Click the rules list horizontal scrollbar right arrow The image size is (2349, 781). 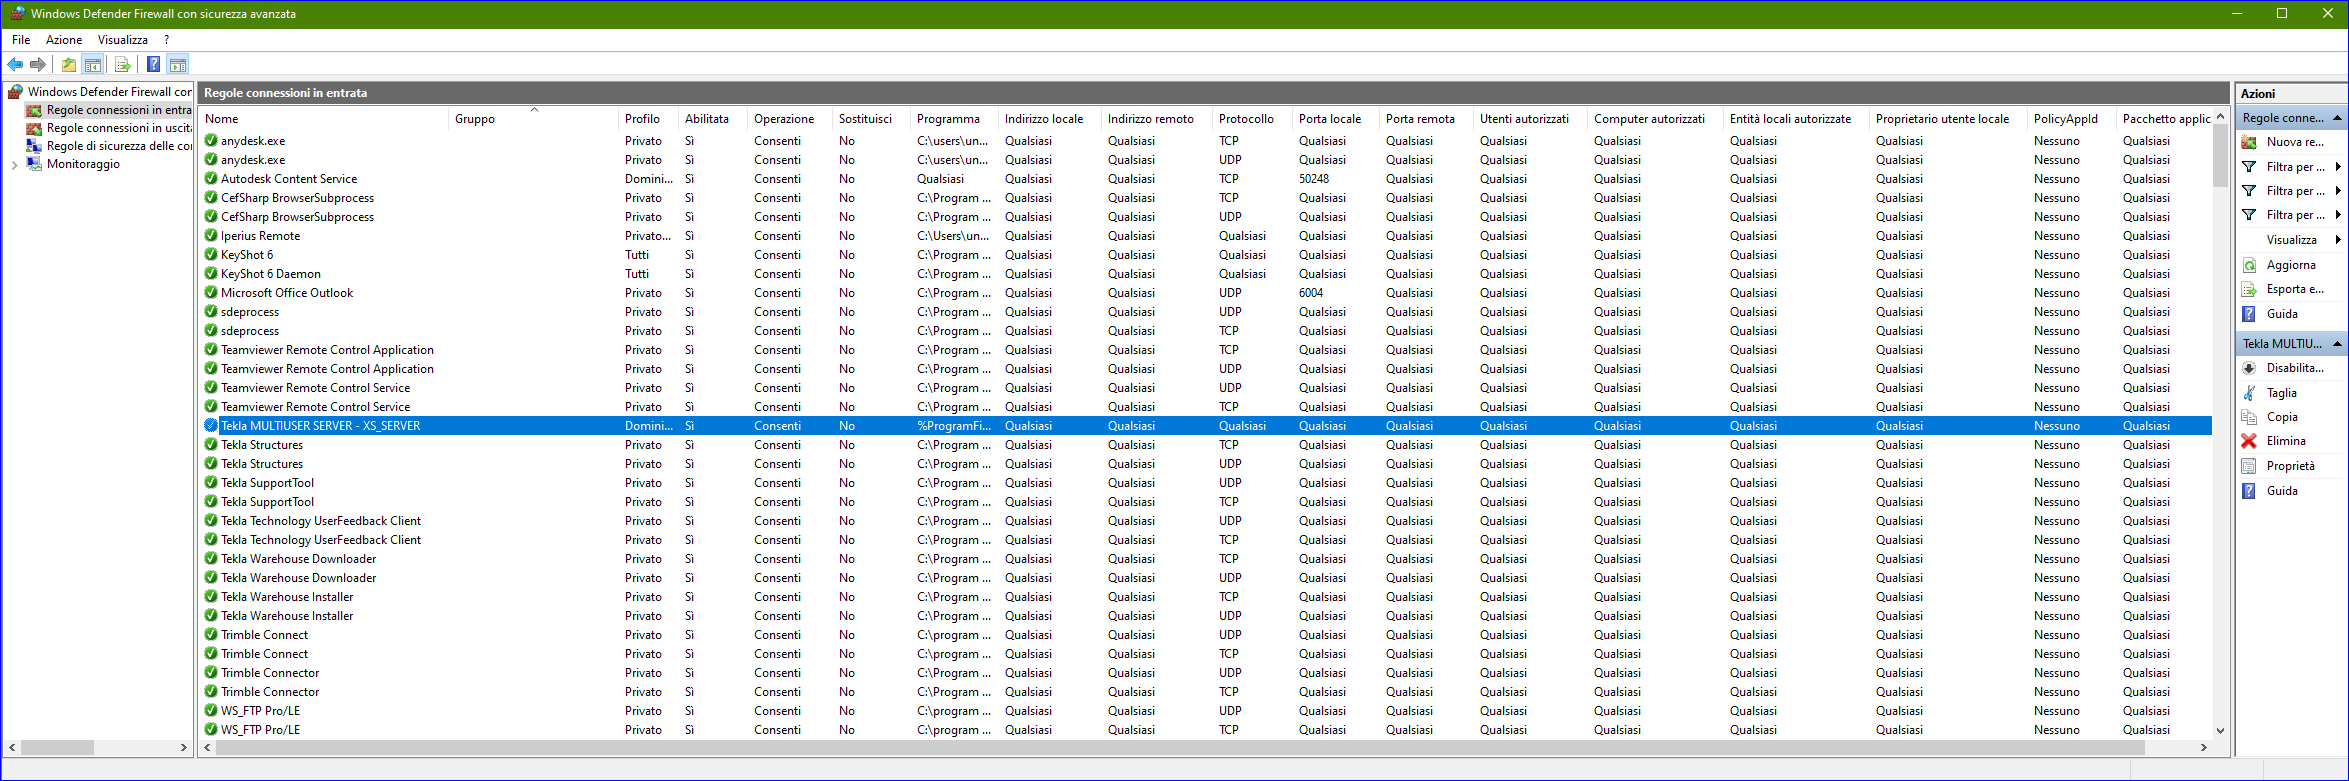pyautogui.click(x=2203, y=747)
